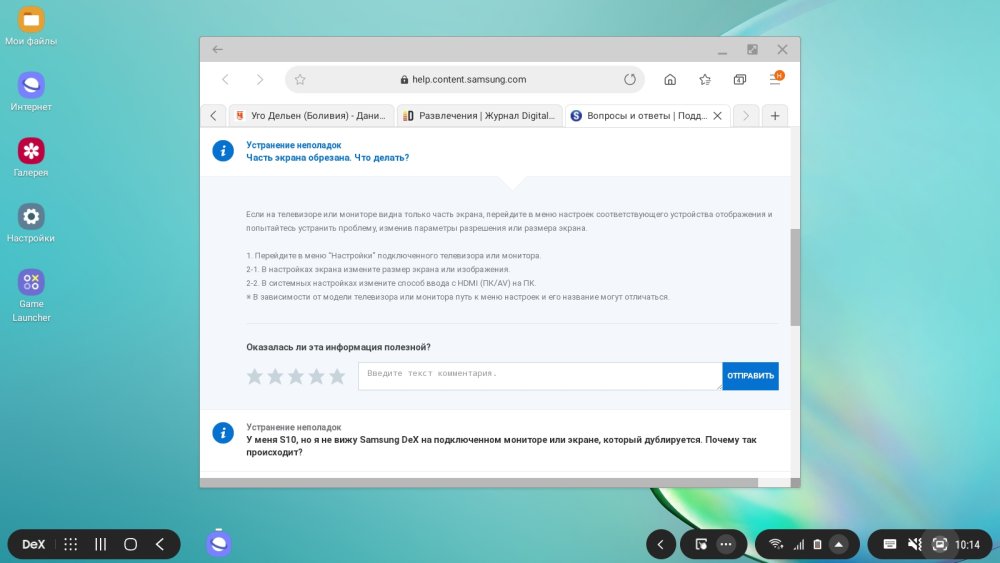Click the DeX button in the taskbar
Viewport: 1000px width, 563px height.
pos(34,544)
